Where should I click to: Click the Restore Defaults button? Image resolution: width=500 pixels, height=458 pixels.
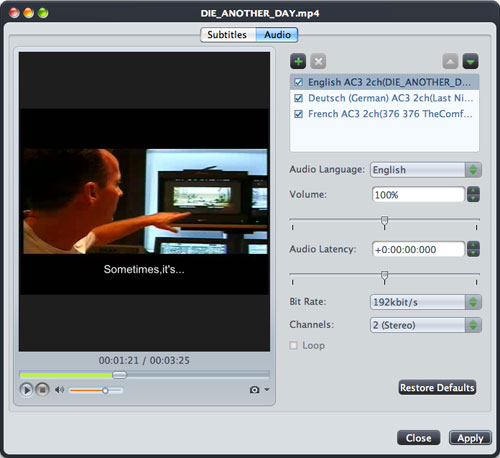(x=437, y=387)
